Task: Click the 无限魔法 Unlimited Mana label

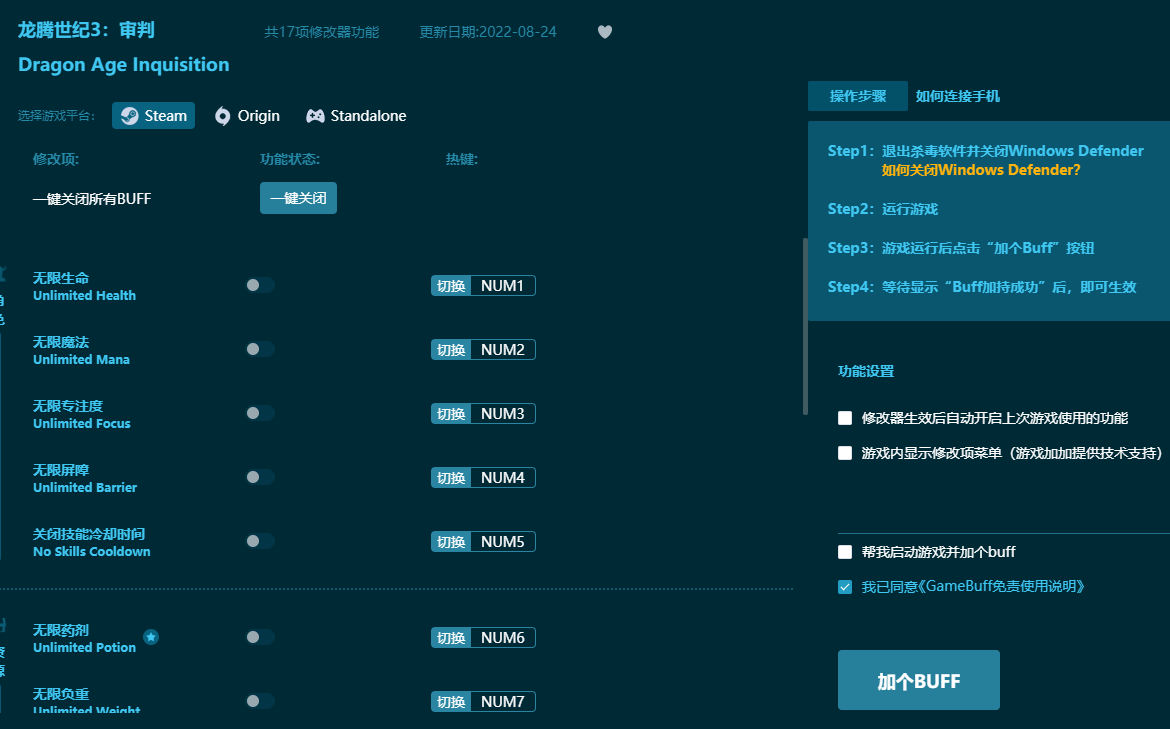Action: (x=81, y=351)
